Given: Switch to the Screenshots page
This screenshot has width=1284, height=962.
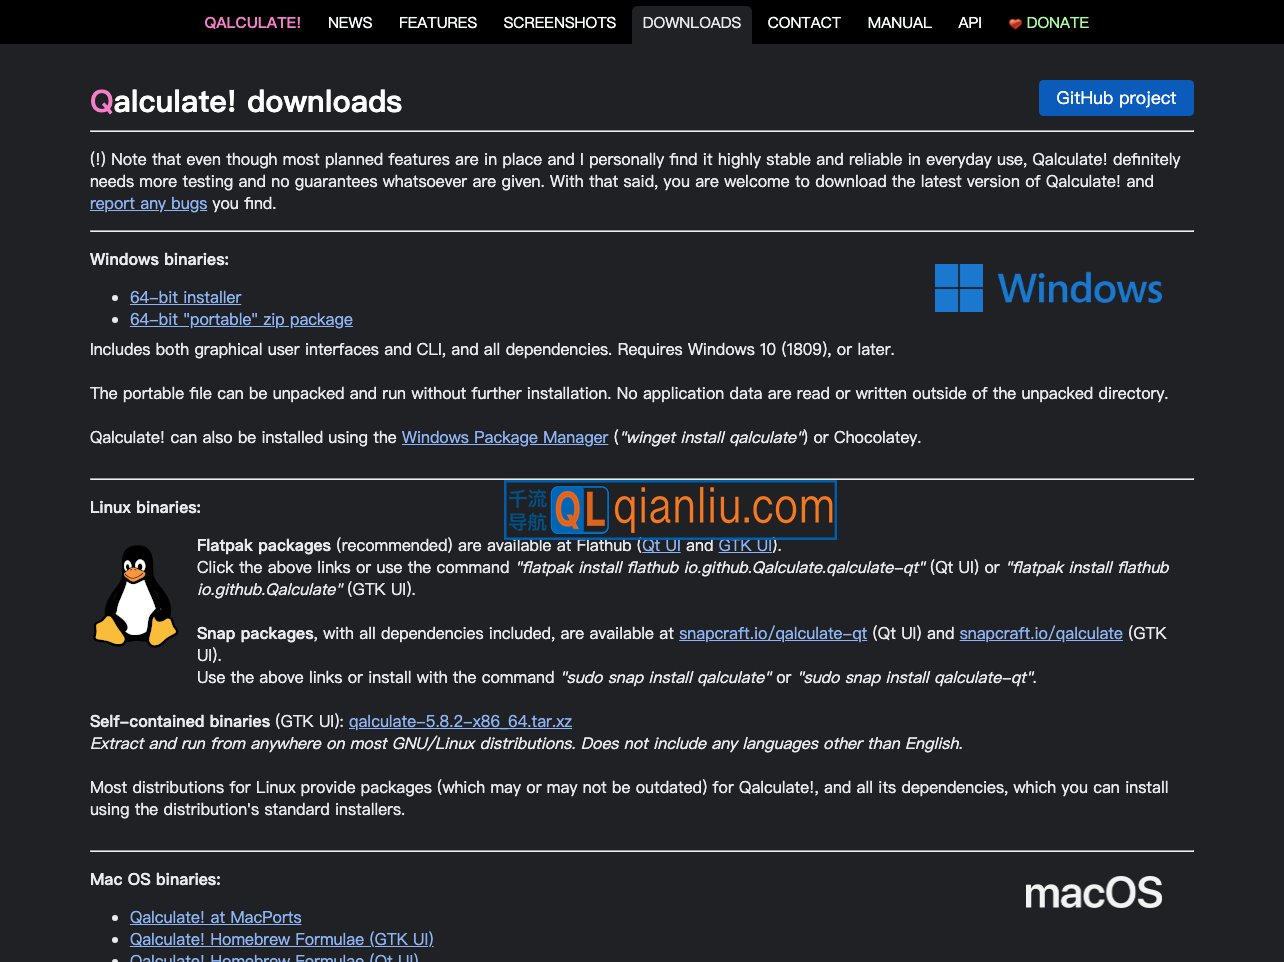Looking at the screenshot, I should (x=559, y=22).
